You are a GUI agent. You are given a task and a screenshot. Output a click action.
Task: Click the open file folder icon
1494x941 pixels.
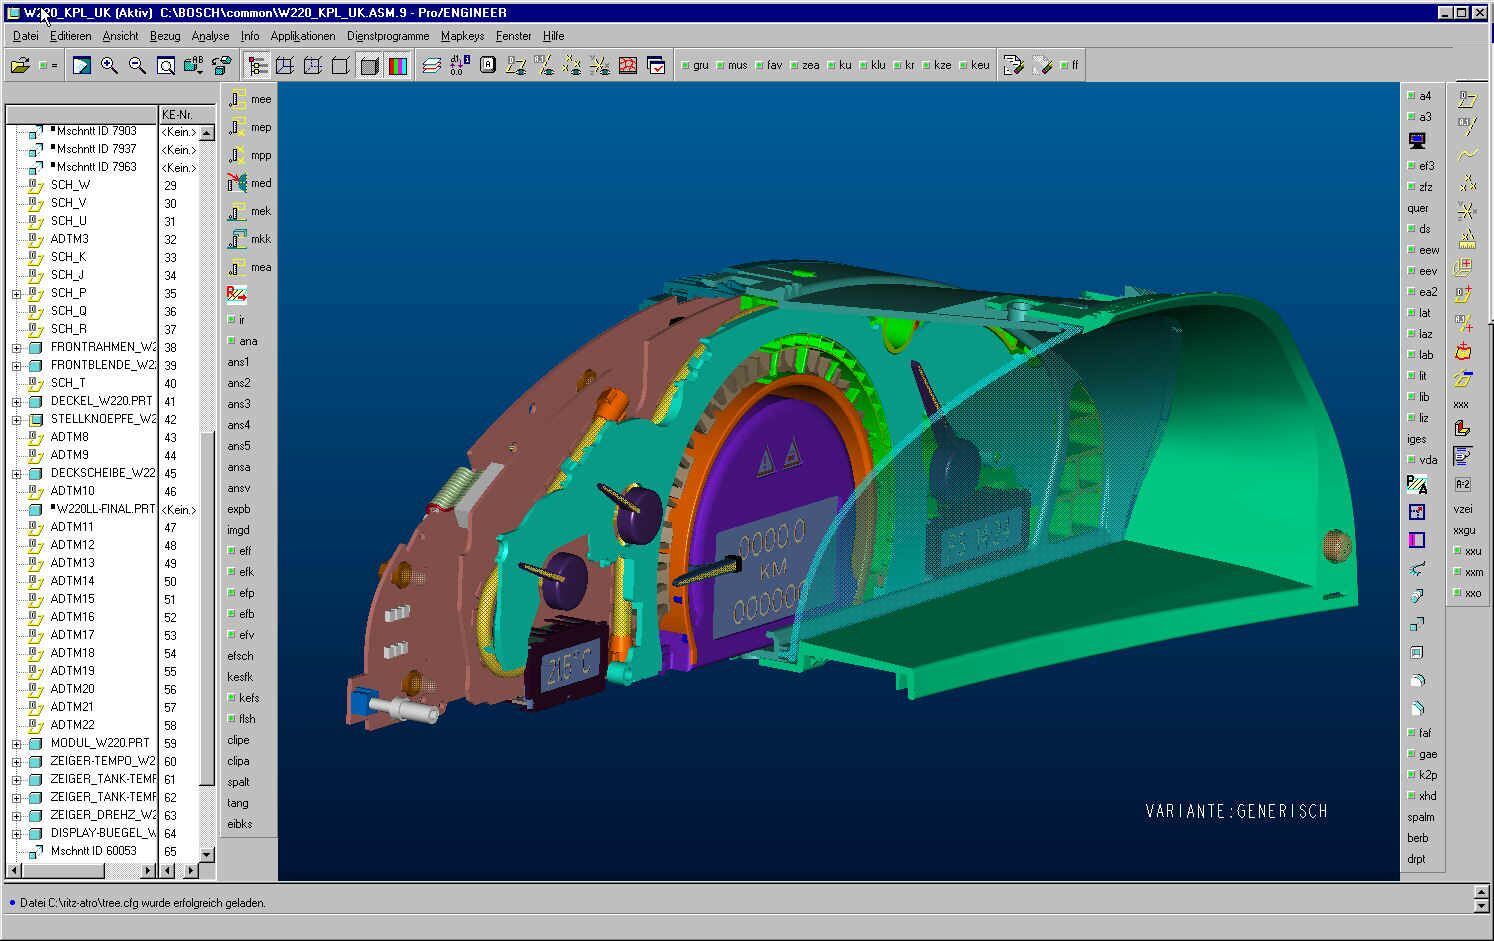tap(19, 66)
